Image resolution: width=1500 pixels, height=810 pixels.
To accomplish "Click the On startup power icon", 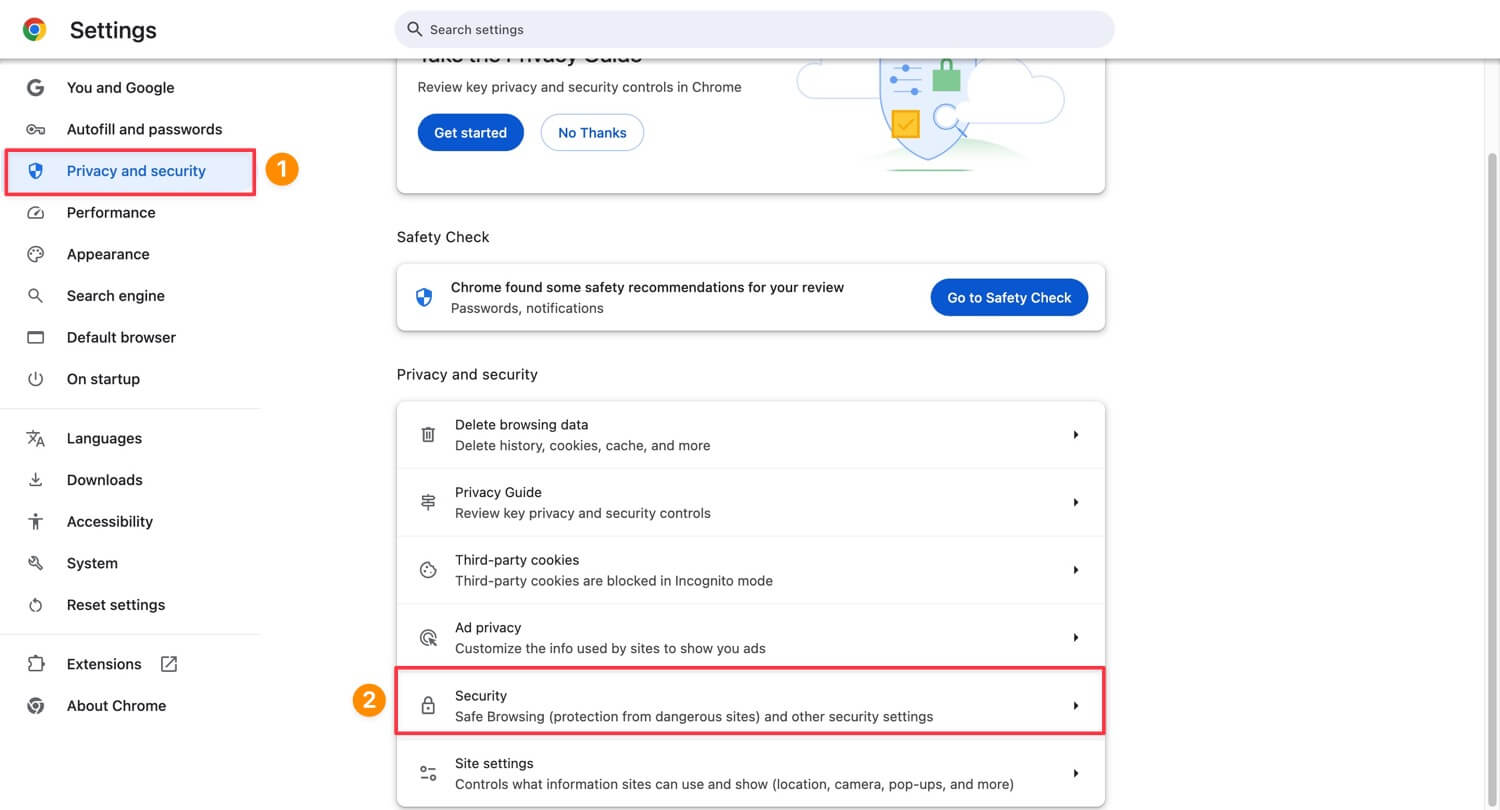I will [35, 379].
